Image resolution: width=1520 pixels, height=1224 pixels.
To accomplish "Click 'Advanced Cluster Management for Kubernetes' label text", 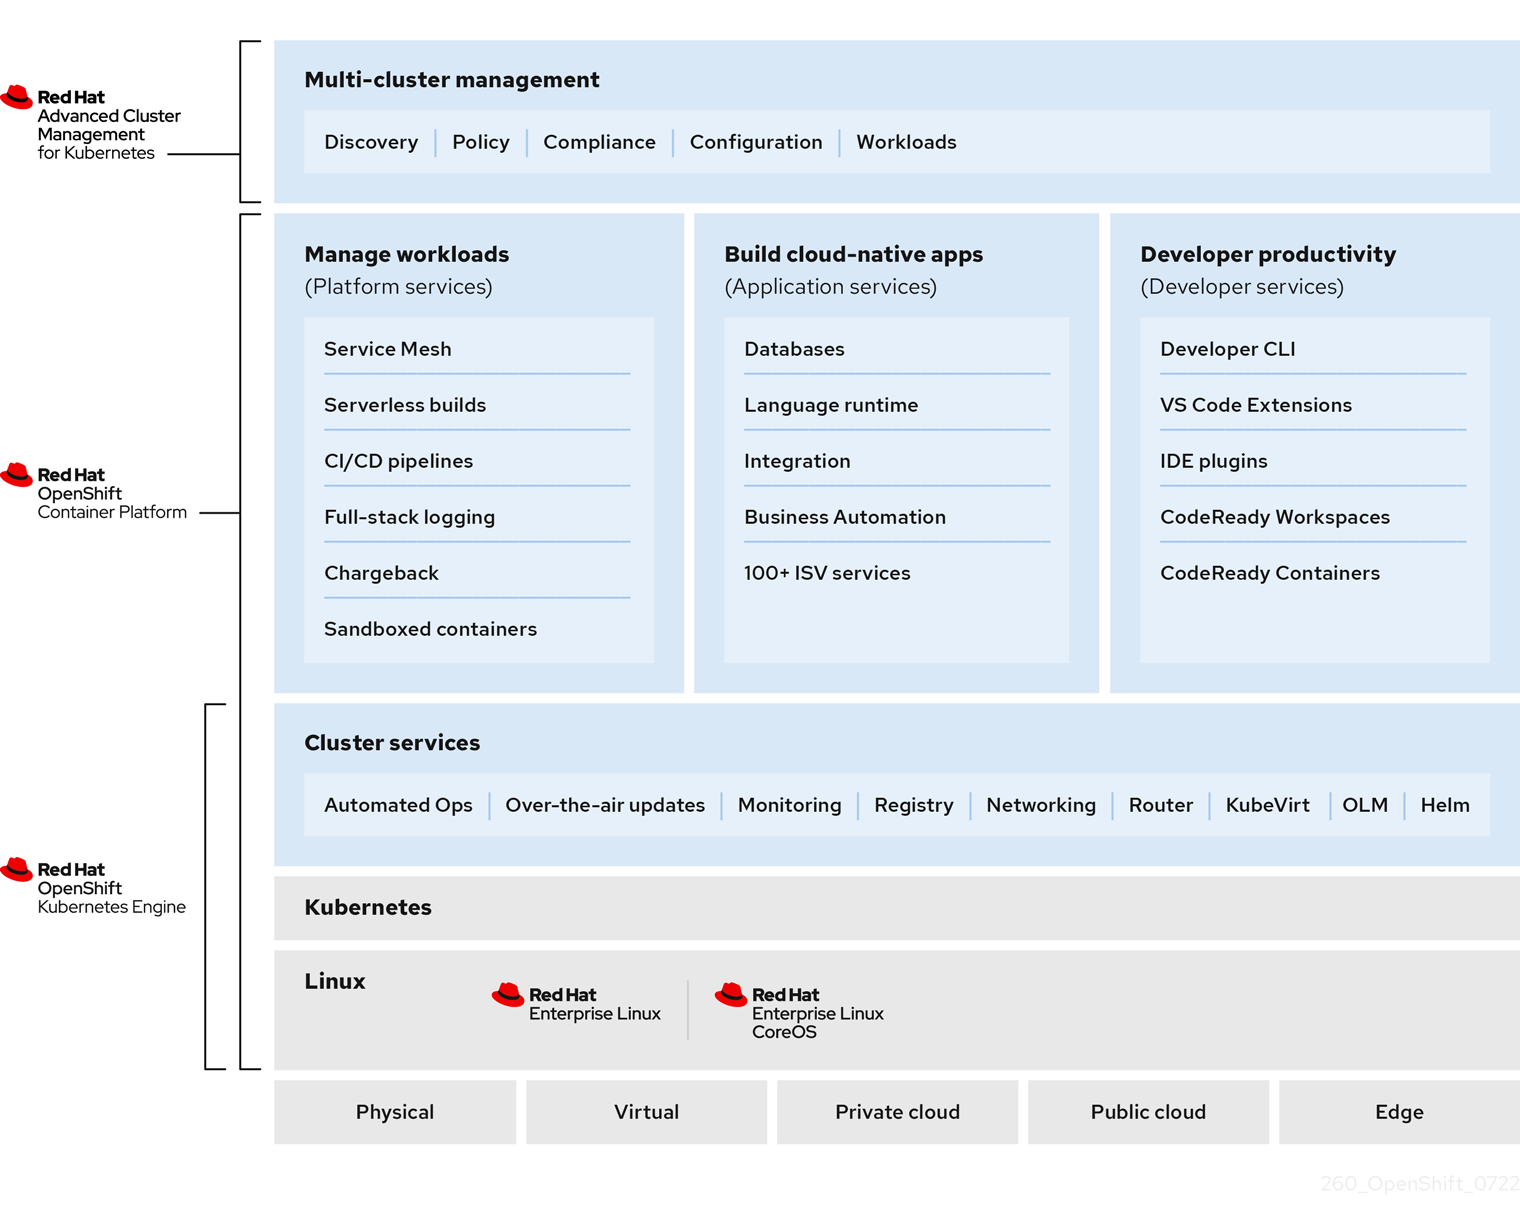I will pos(109,134).
